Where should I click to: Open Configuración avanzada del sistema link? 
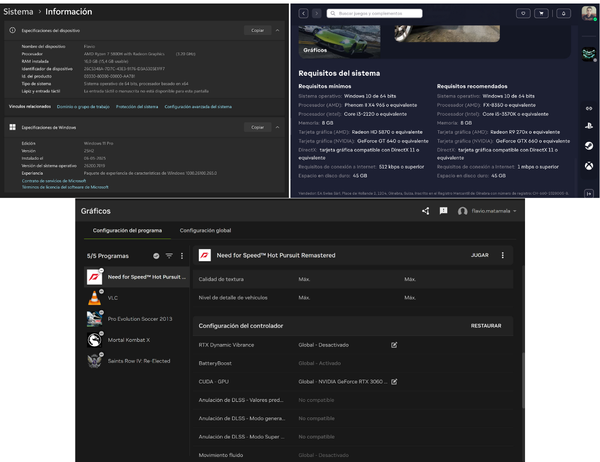(198, 106)
